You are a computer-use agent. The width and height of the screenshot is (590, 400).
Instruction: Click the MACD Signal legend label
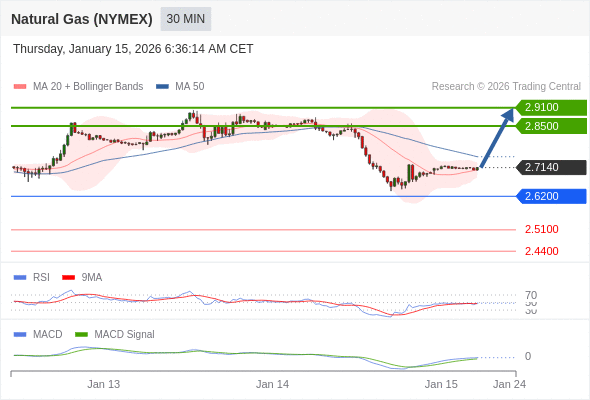(124, 334)
